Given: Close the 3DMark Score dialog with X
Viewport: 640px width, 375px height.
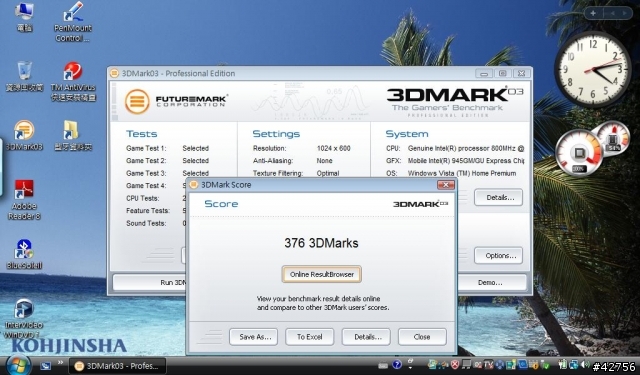Looking at the screenshot, I should point(446,185).
